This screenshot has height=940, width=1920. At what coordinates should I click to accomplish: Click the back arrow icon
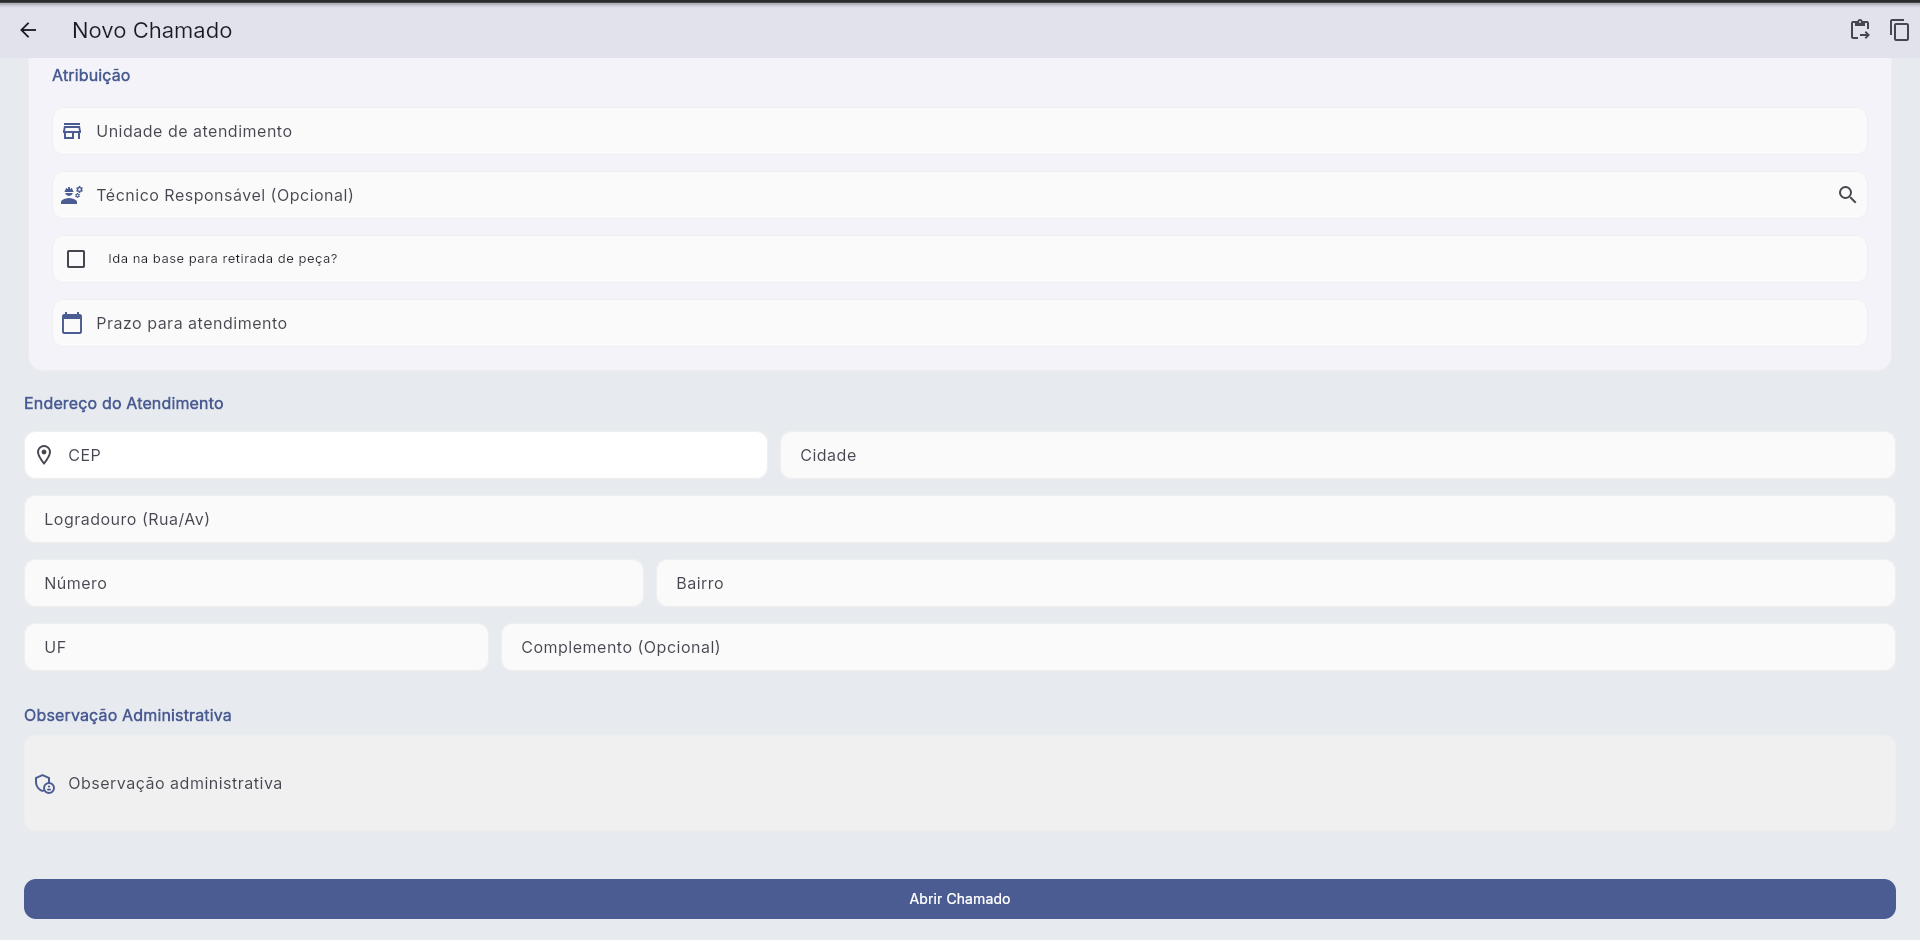28,30
